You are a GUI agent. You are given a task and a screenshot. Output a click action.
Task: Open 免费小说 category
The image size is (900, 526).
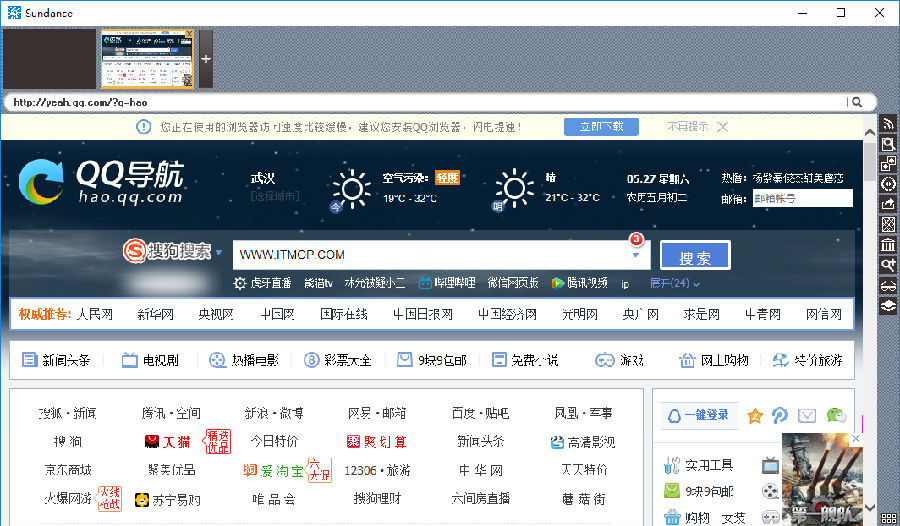click(x=525, y=360)
